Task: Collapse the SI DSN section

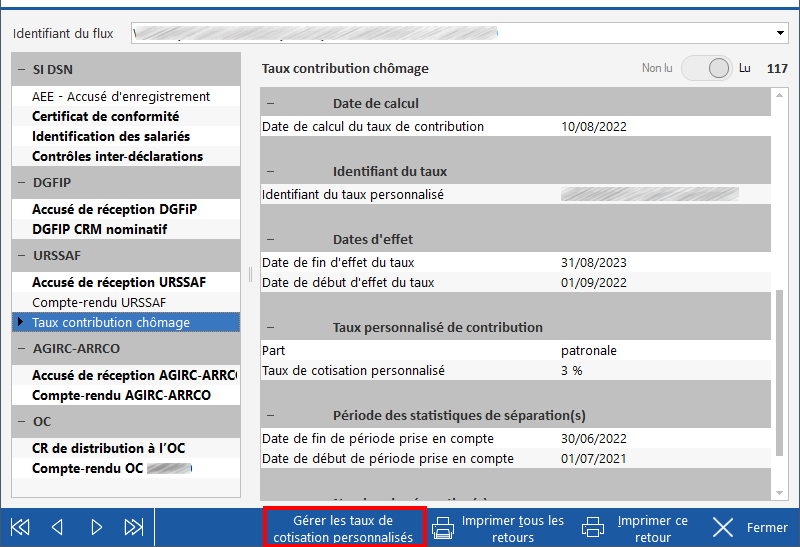Action: pos(21,70)
